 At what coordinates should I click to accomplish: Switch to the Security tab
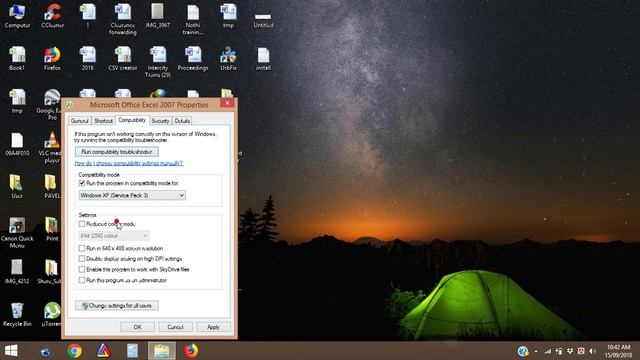click(x=160, y=121)
